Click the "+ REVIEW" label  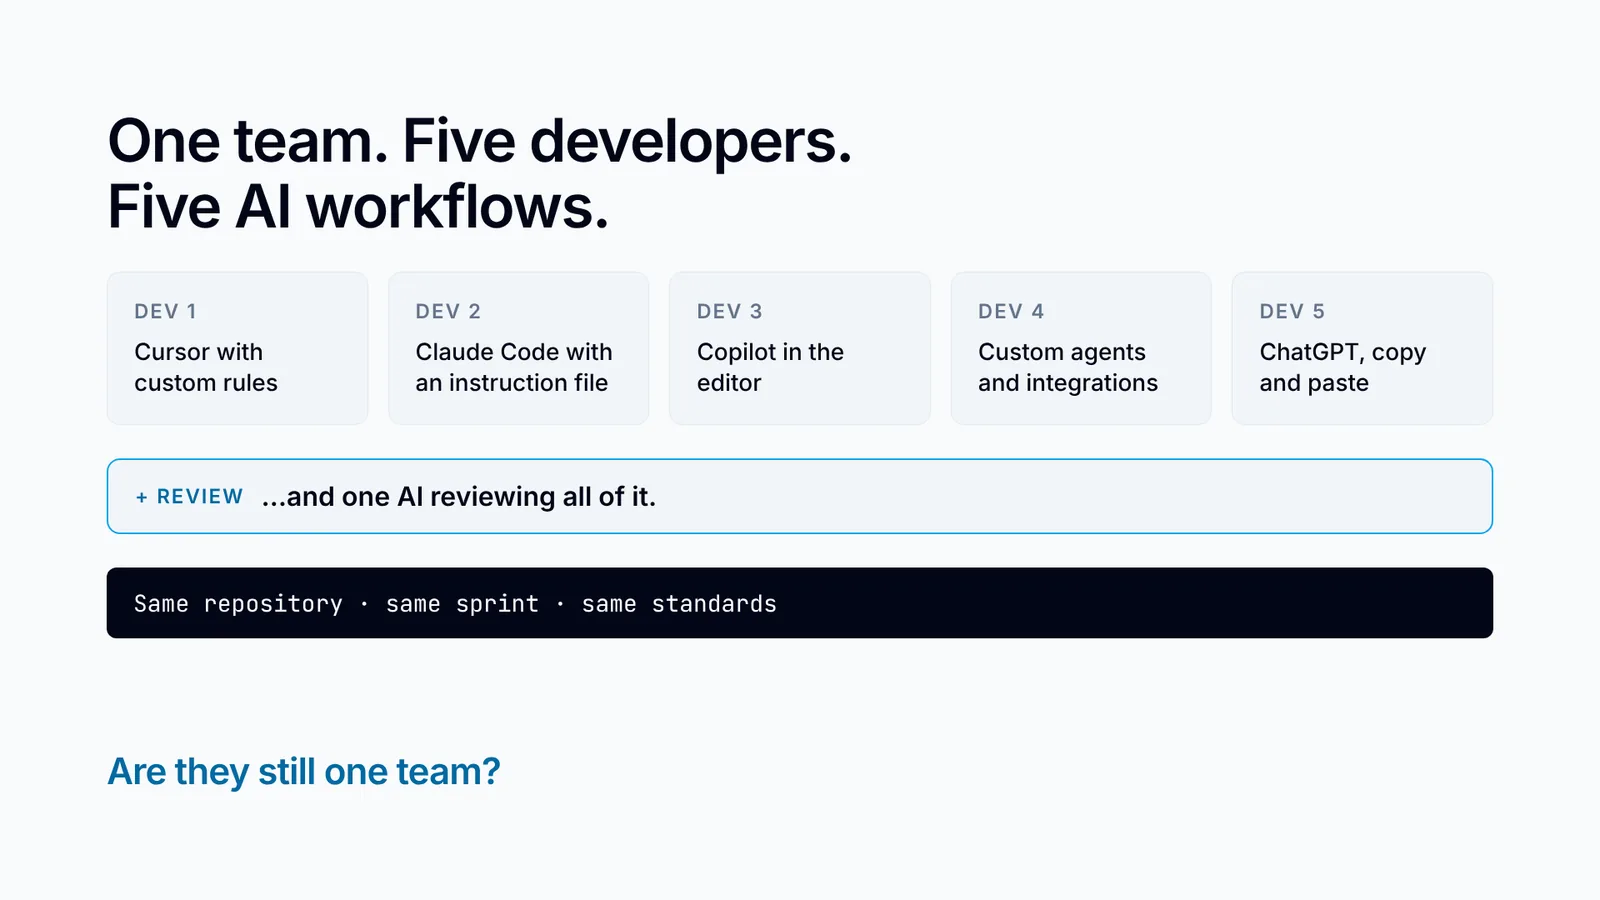coord(189,497)
